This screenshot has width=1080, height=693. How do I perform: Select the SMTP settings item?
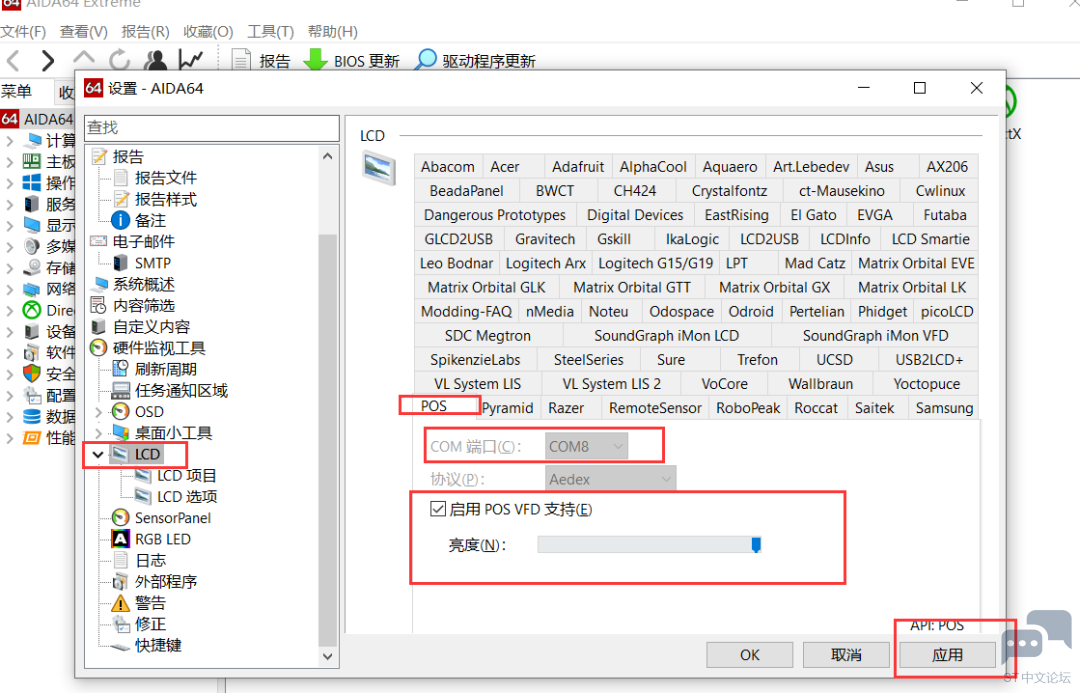pyautogui.click(x=152, y=263)
